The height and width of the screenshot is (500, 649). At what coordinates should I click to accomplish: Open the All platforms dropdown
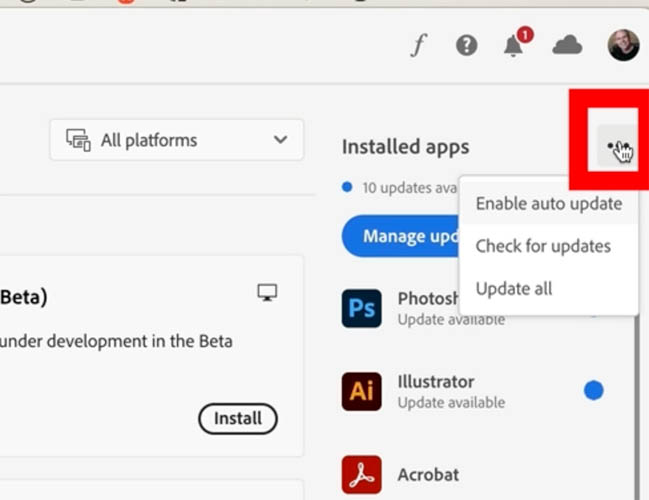pyautogui.click(x=177, y=140)
